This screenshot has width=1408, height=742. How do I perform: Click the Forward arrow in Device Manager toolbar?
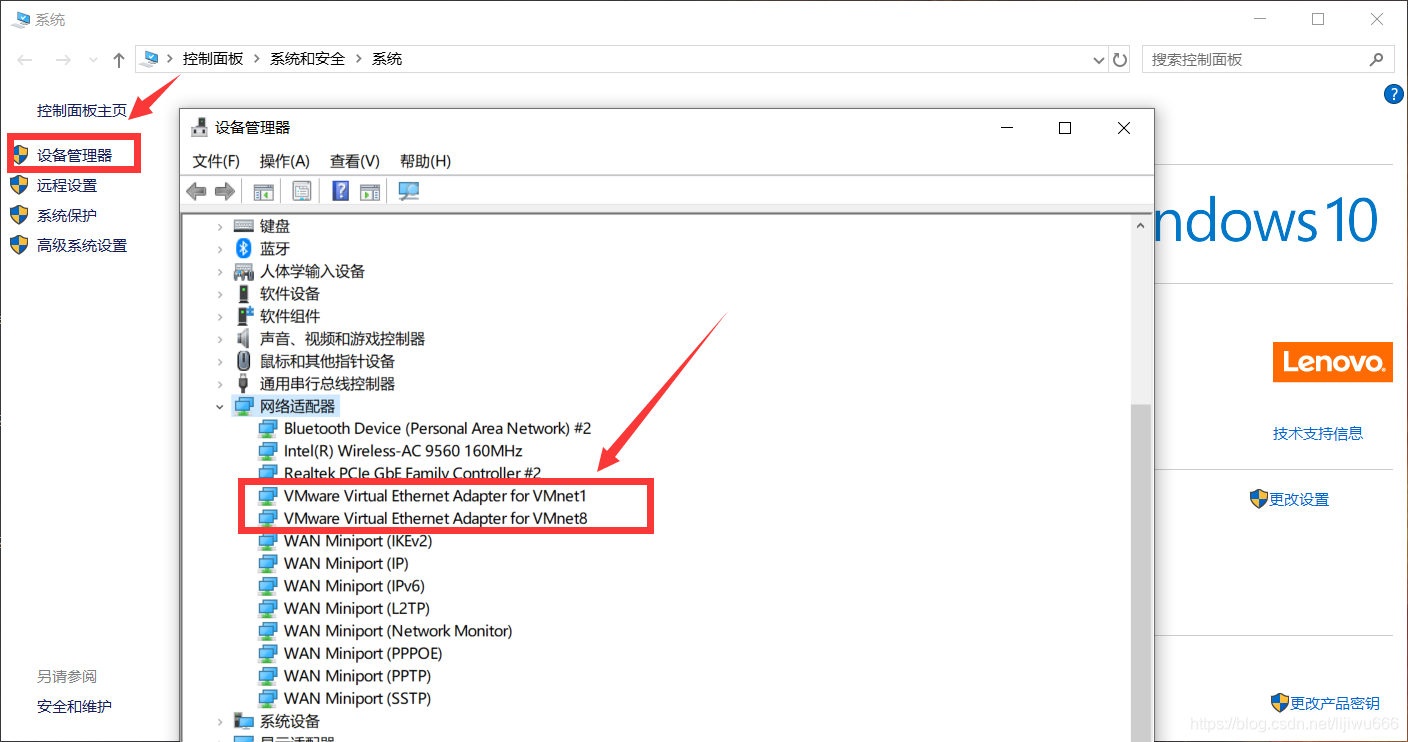(x=225, y=191)
